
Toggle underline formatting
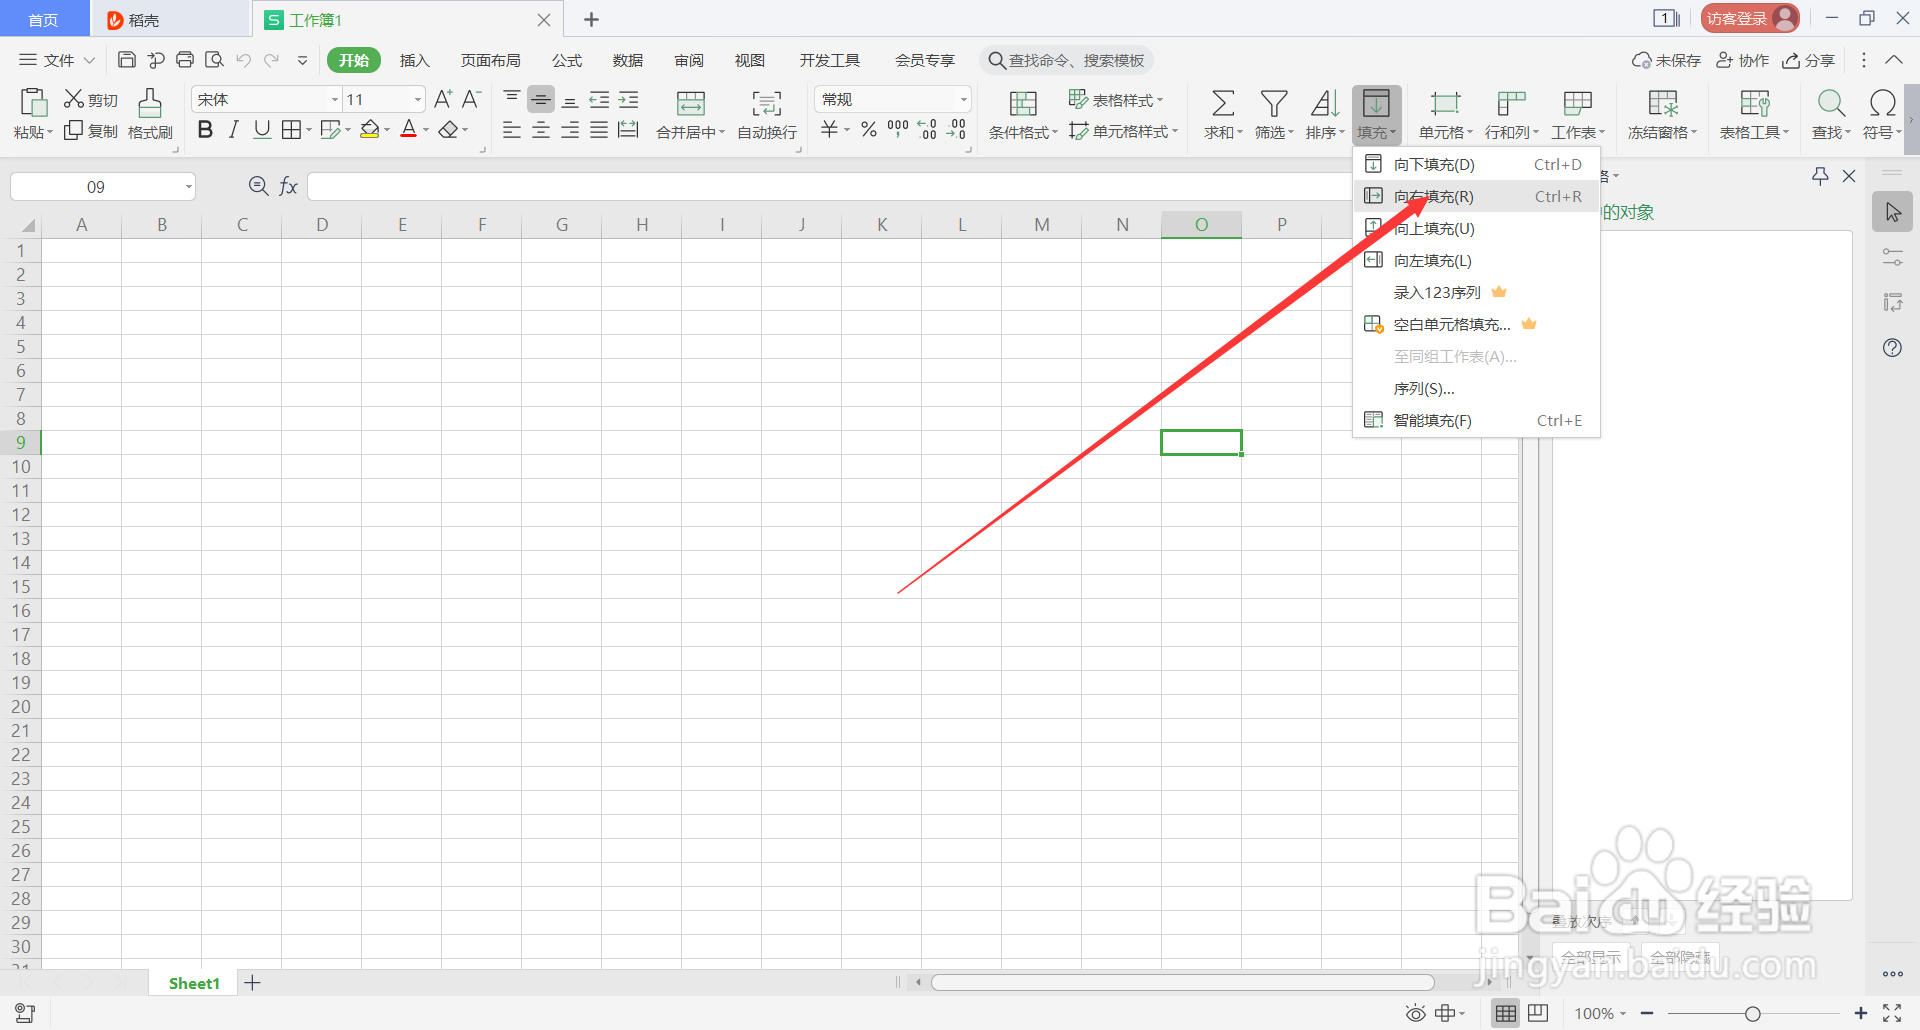click(261, 129)
